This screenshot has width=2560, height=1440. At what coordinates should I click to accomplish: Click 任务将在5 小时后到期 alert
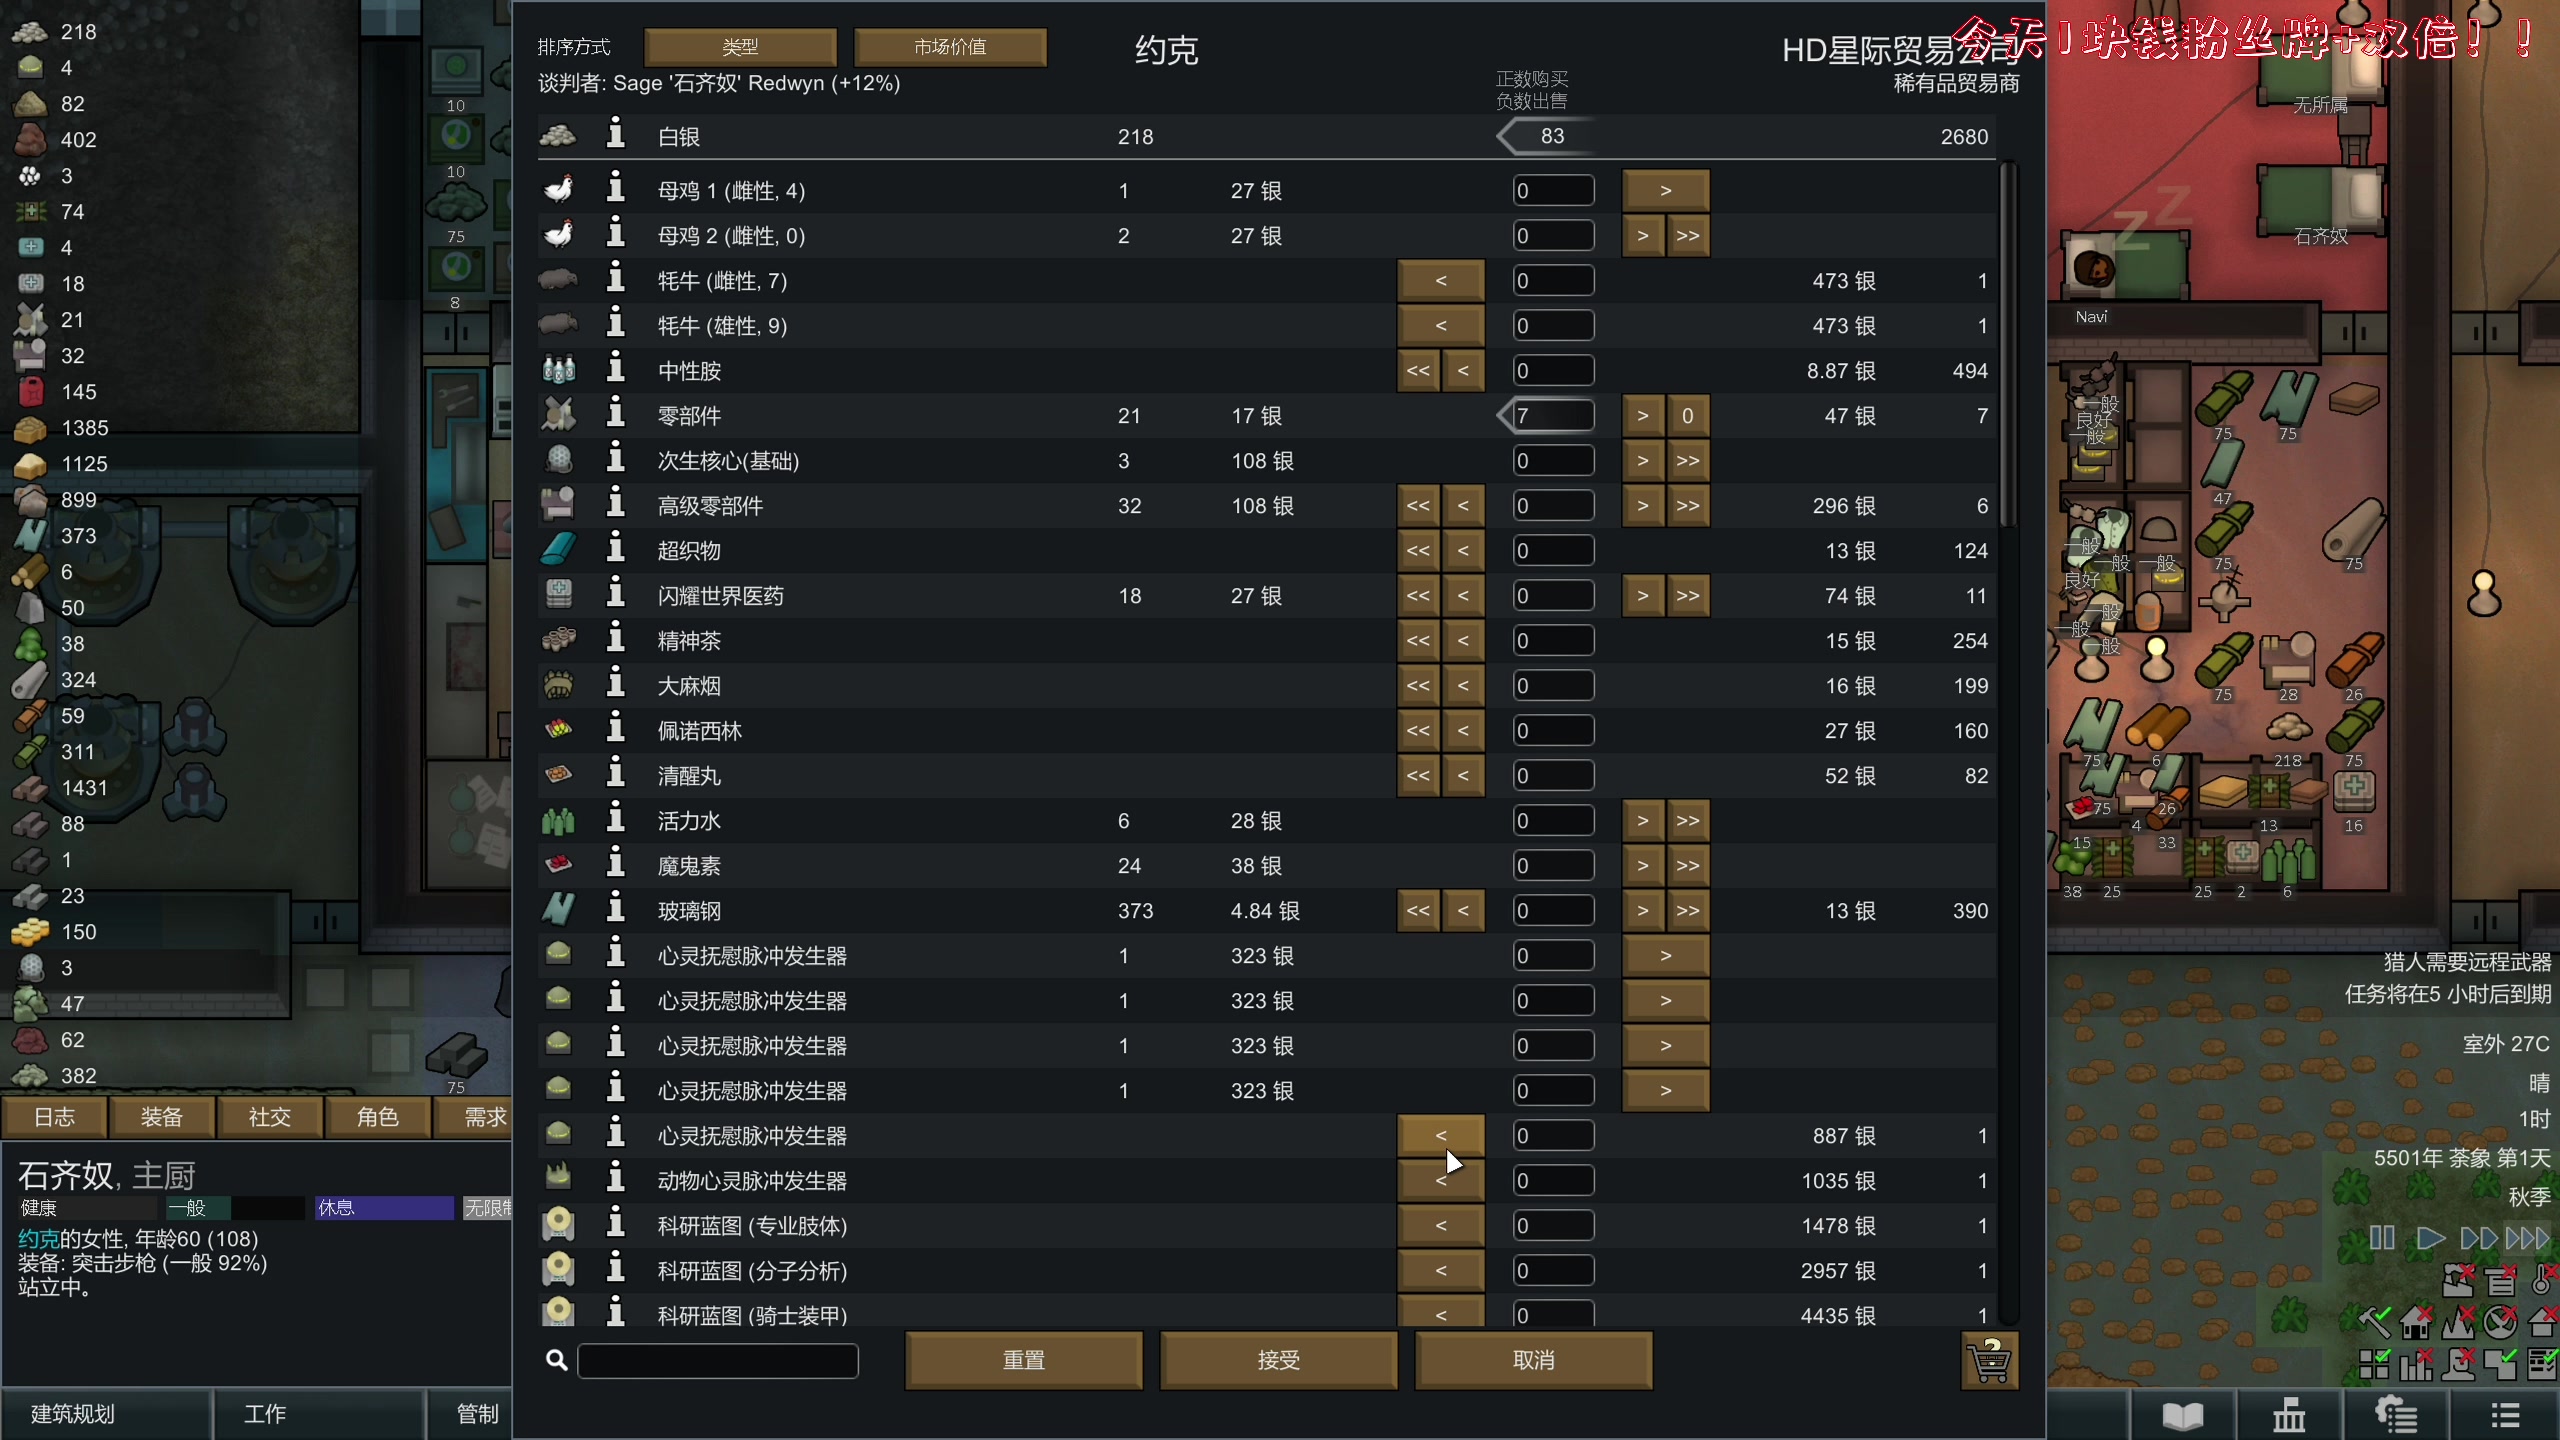(x=2448, y=994)
